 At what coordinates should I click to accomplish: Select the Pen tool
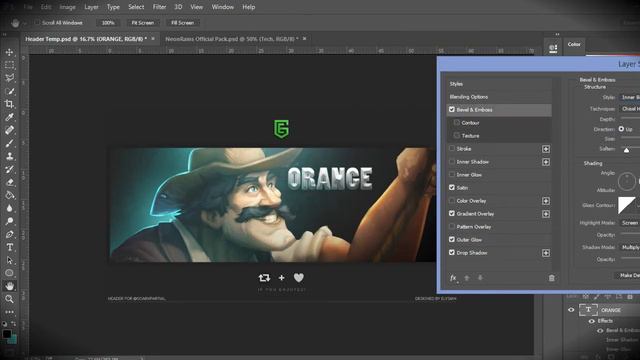[x=9, y=234]
